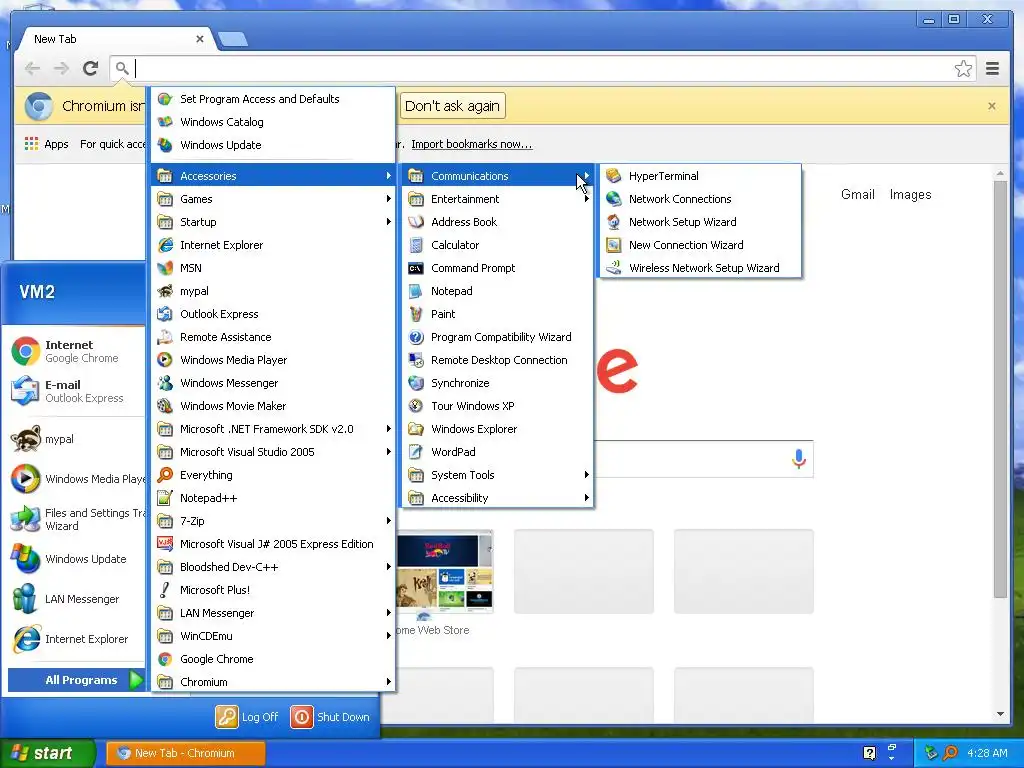
Task: Click the Chromium address bar
Action: [x=542, y=69]
